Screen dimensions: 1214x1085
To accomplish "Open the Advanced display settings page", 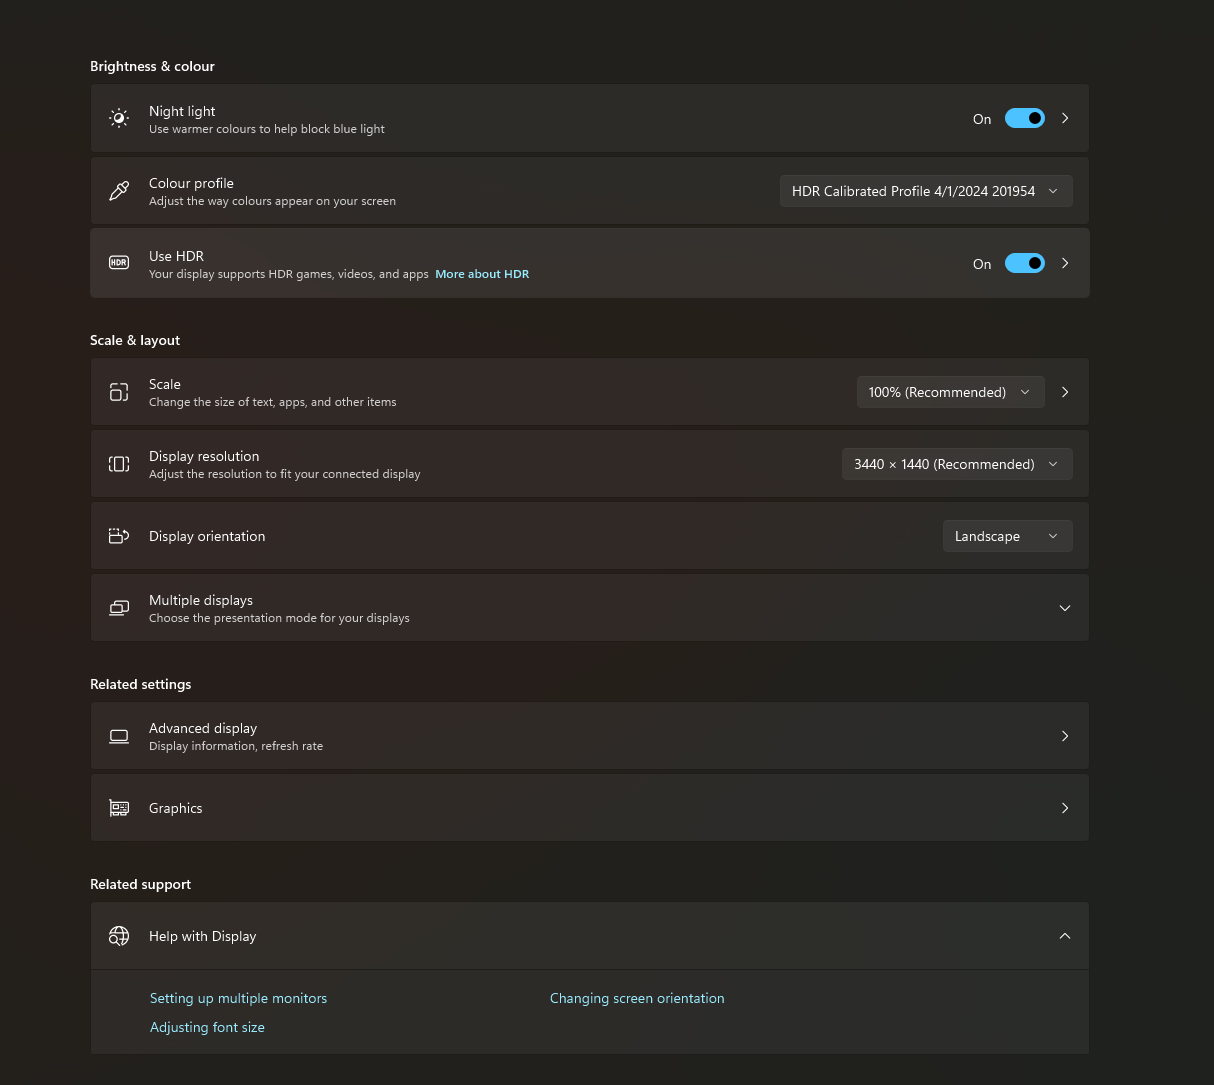I will pos(589,736).
